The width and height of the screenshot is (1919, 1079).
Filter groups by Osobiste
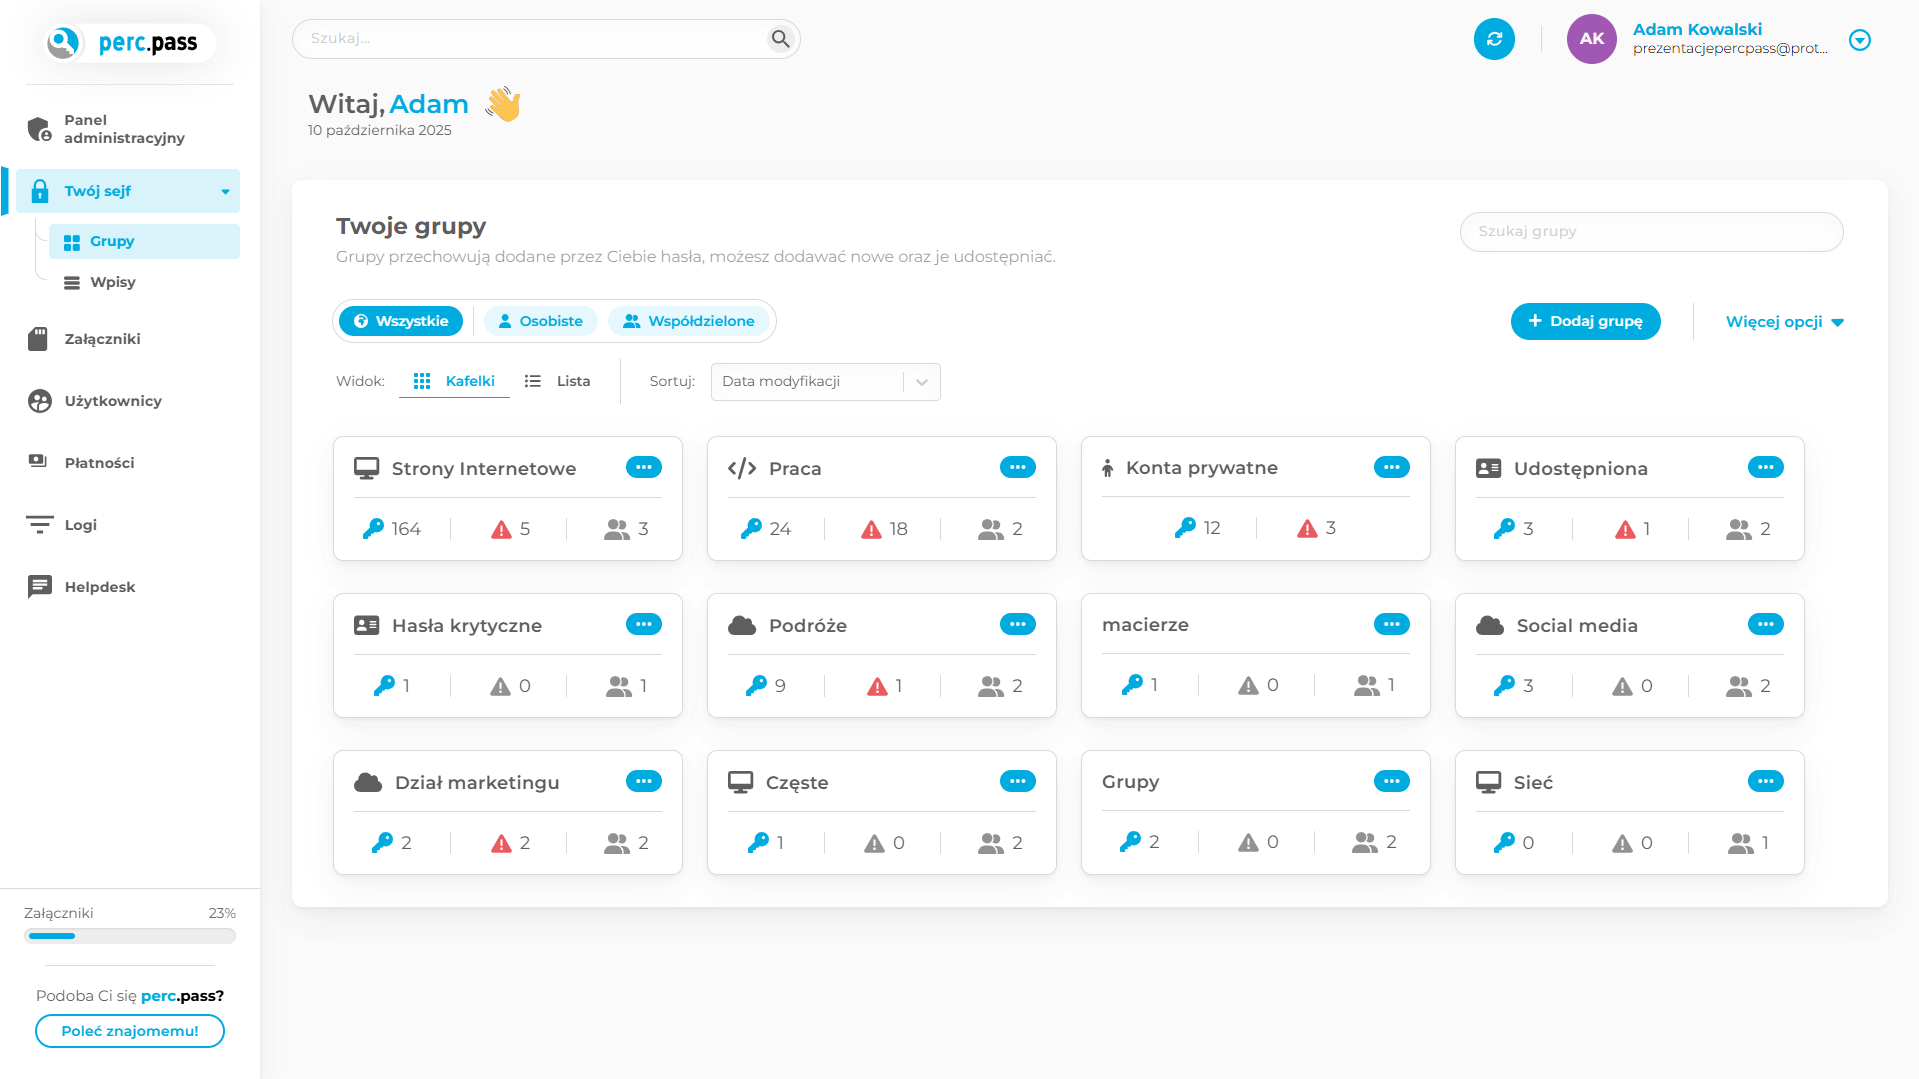tap(541, 321)
